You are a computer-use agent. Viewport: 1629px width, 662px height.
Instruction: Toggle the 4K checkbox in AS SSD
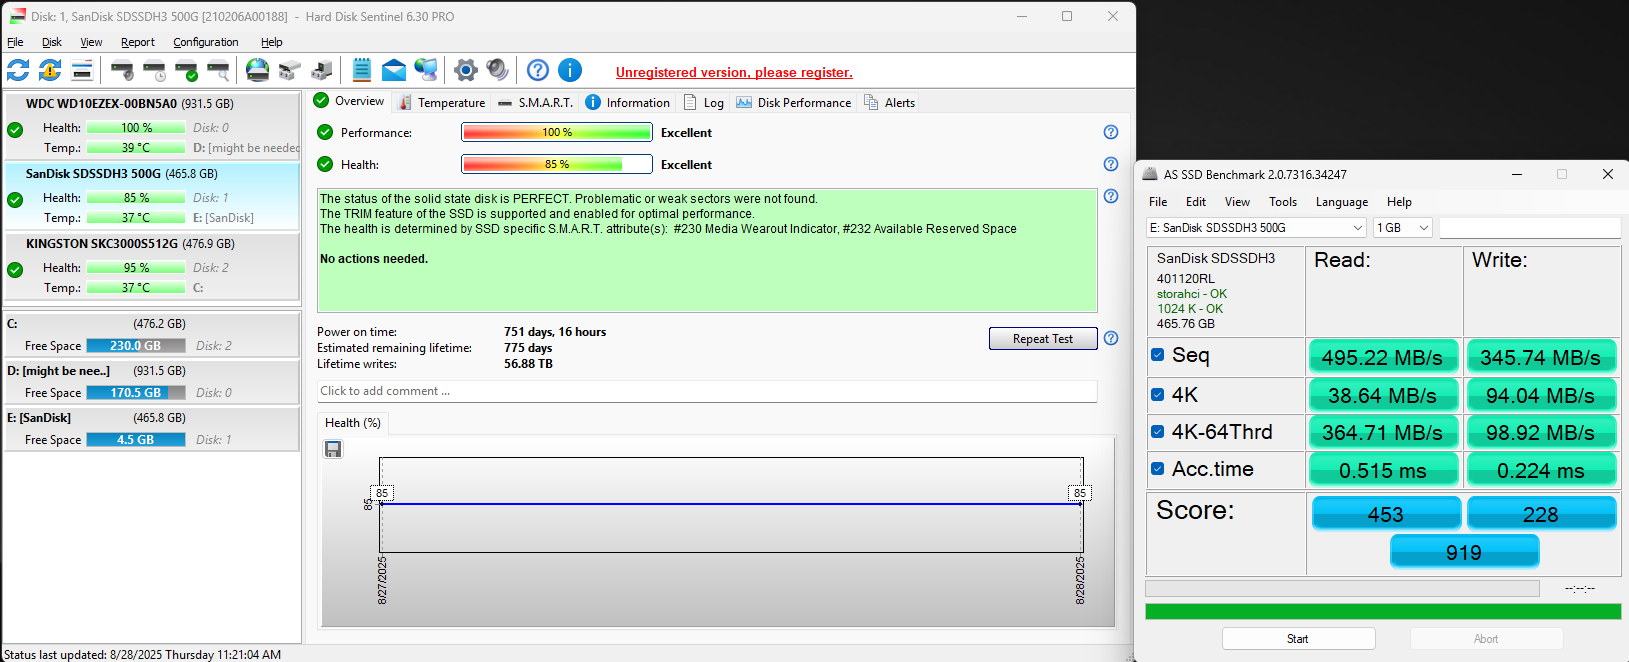click(x=1157, y=394)
